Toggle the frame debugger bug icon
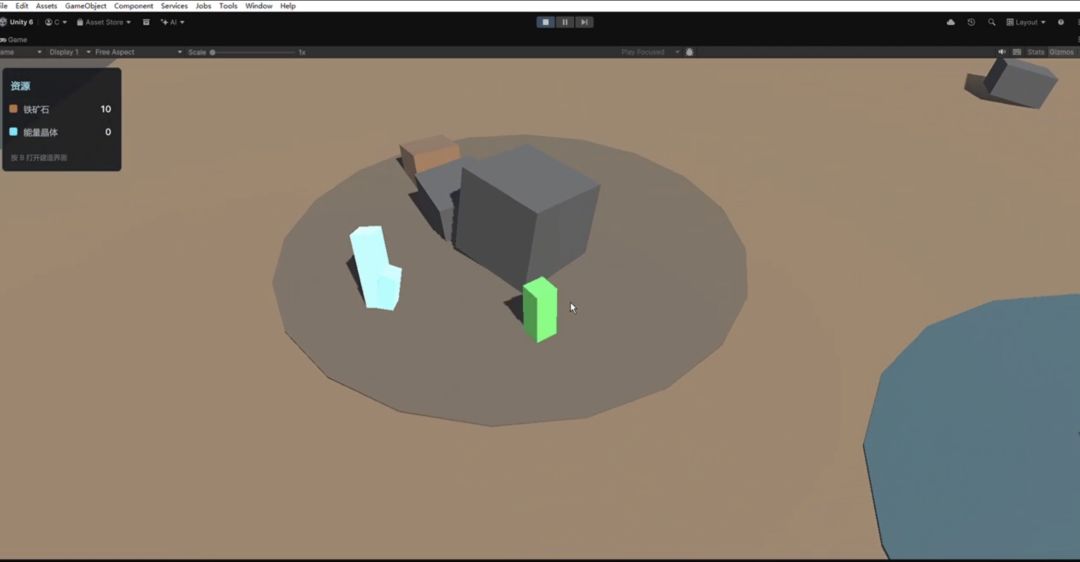The height and width of the screenshot is (562, 1080). click(689, 52)
